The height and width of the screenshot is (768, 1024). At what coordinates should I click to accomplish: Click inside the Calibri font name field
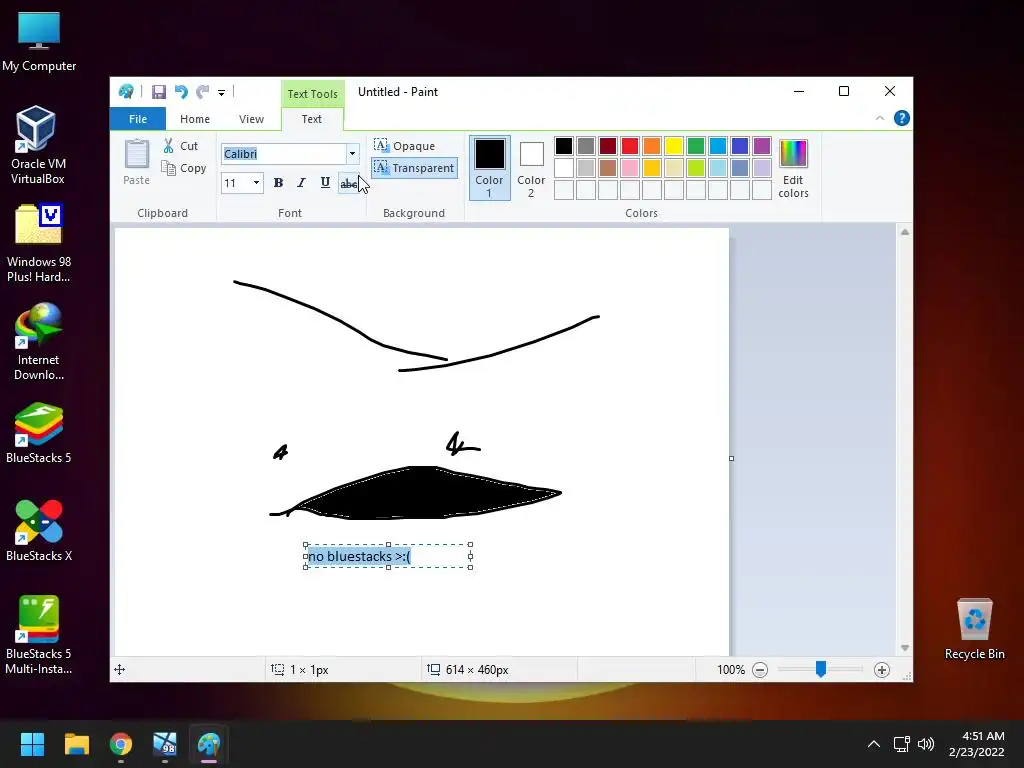click(283, 153)
